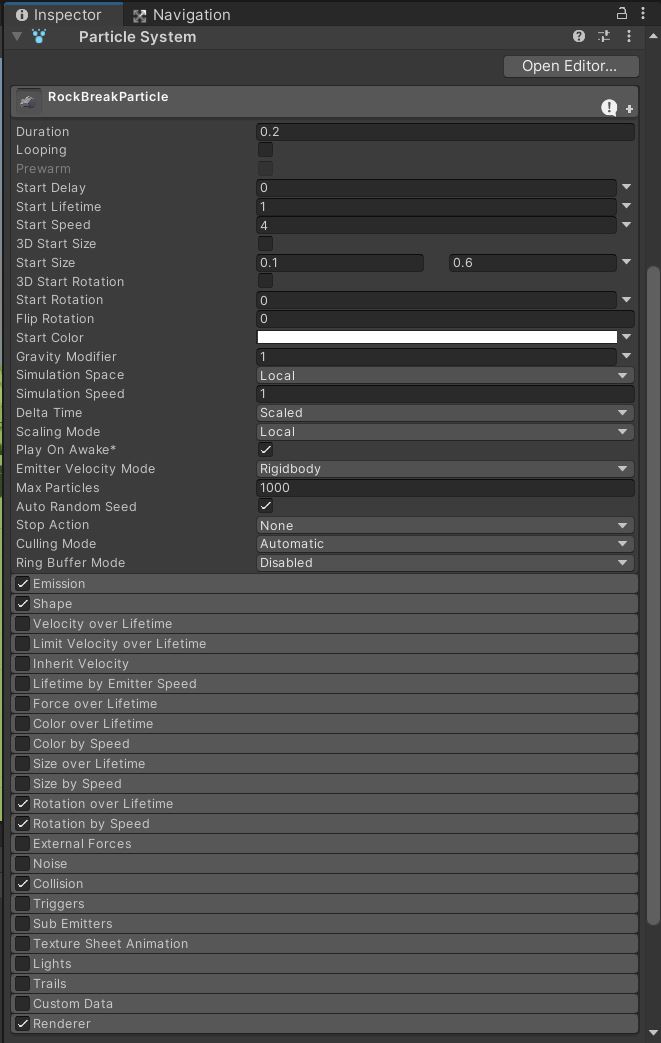661x1043 pixels.
Task: Disable the Shape module checkbox
Action: point(23,603)
